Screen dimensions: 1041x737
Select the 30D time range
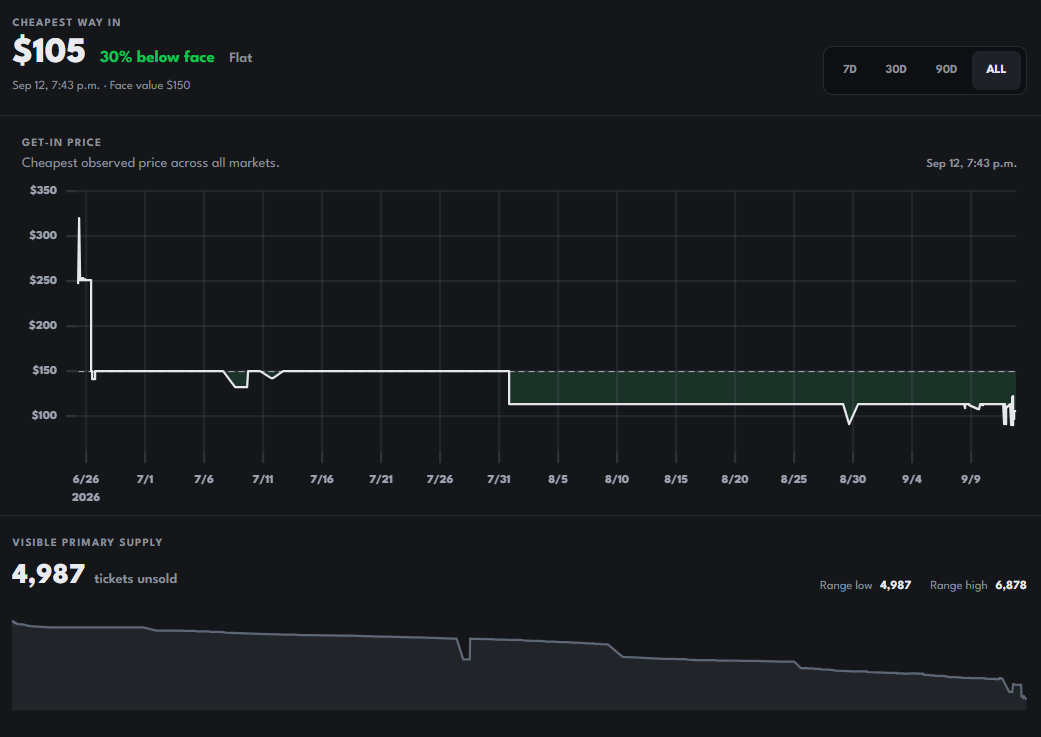pyautogui.click(x=896, y=70)
